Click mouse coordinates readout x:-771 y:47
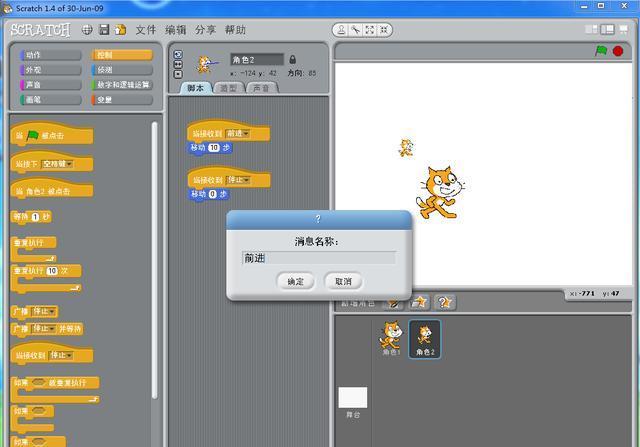Viewport: 640px width, 447px height. (595, 294)
